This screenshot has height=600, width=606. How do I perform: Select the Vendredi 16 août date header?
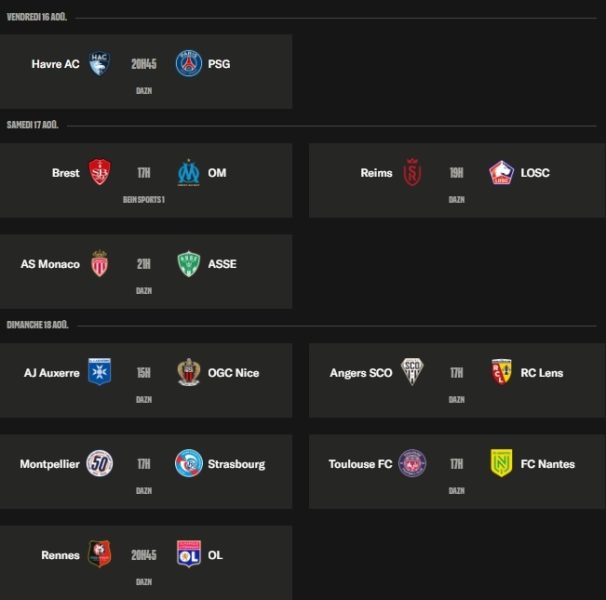[x=37, y=17]
